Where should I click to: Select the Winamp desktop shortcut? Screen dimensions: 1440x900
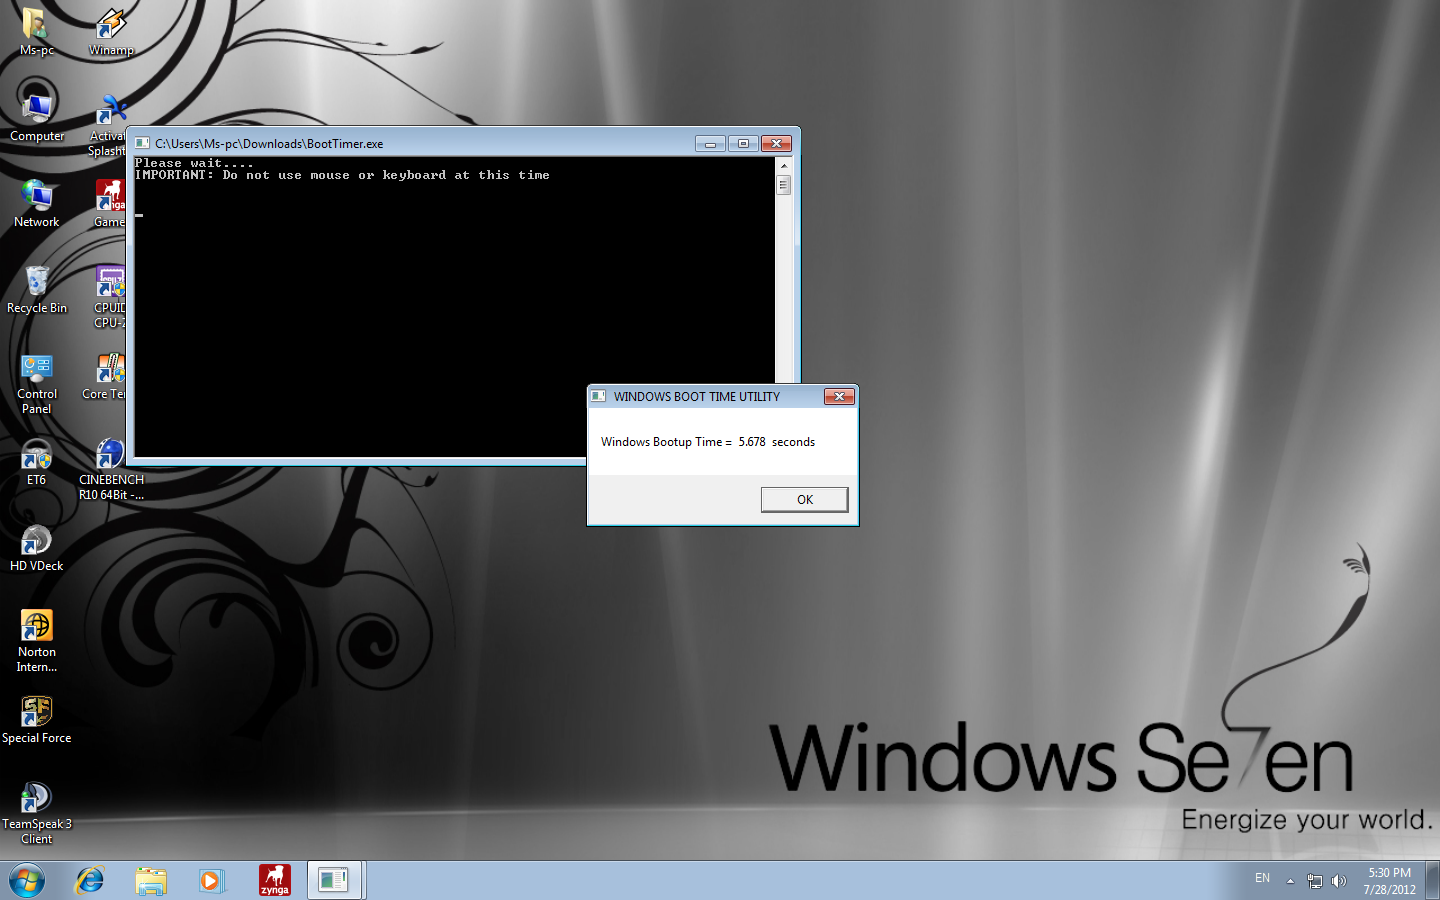(110, 31)
